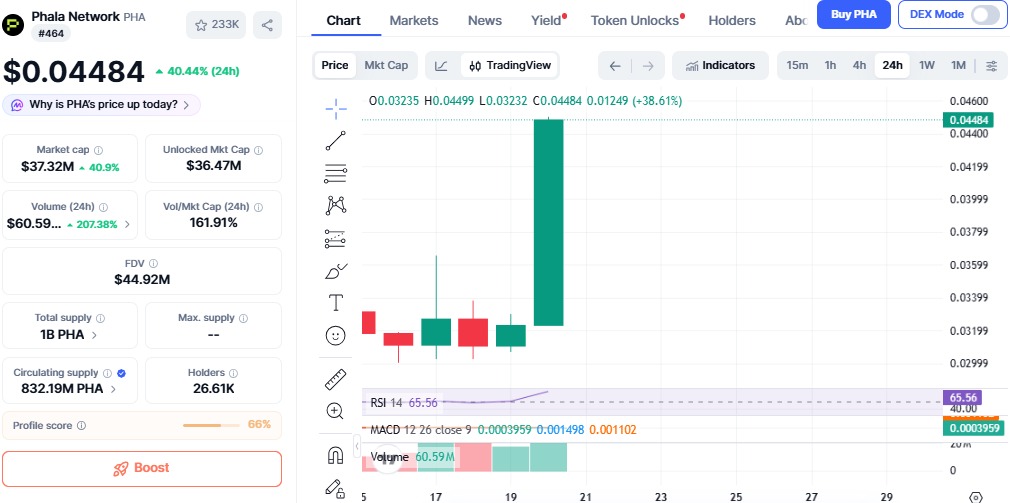Click Unlocked Mkt Cap info icon
The height and width of the screenshot is (503, 1010).
click(258, 150)
